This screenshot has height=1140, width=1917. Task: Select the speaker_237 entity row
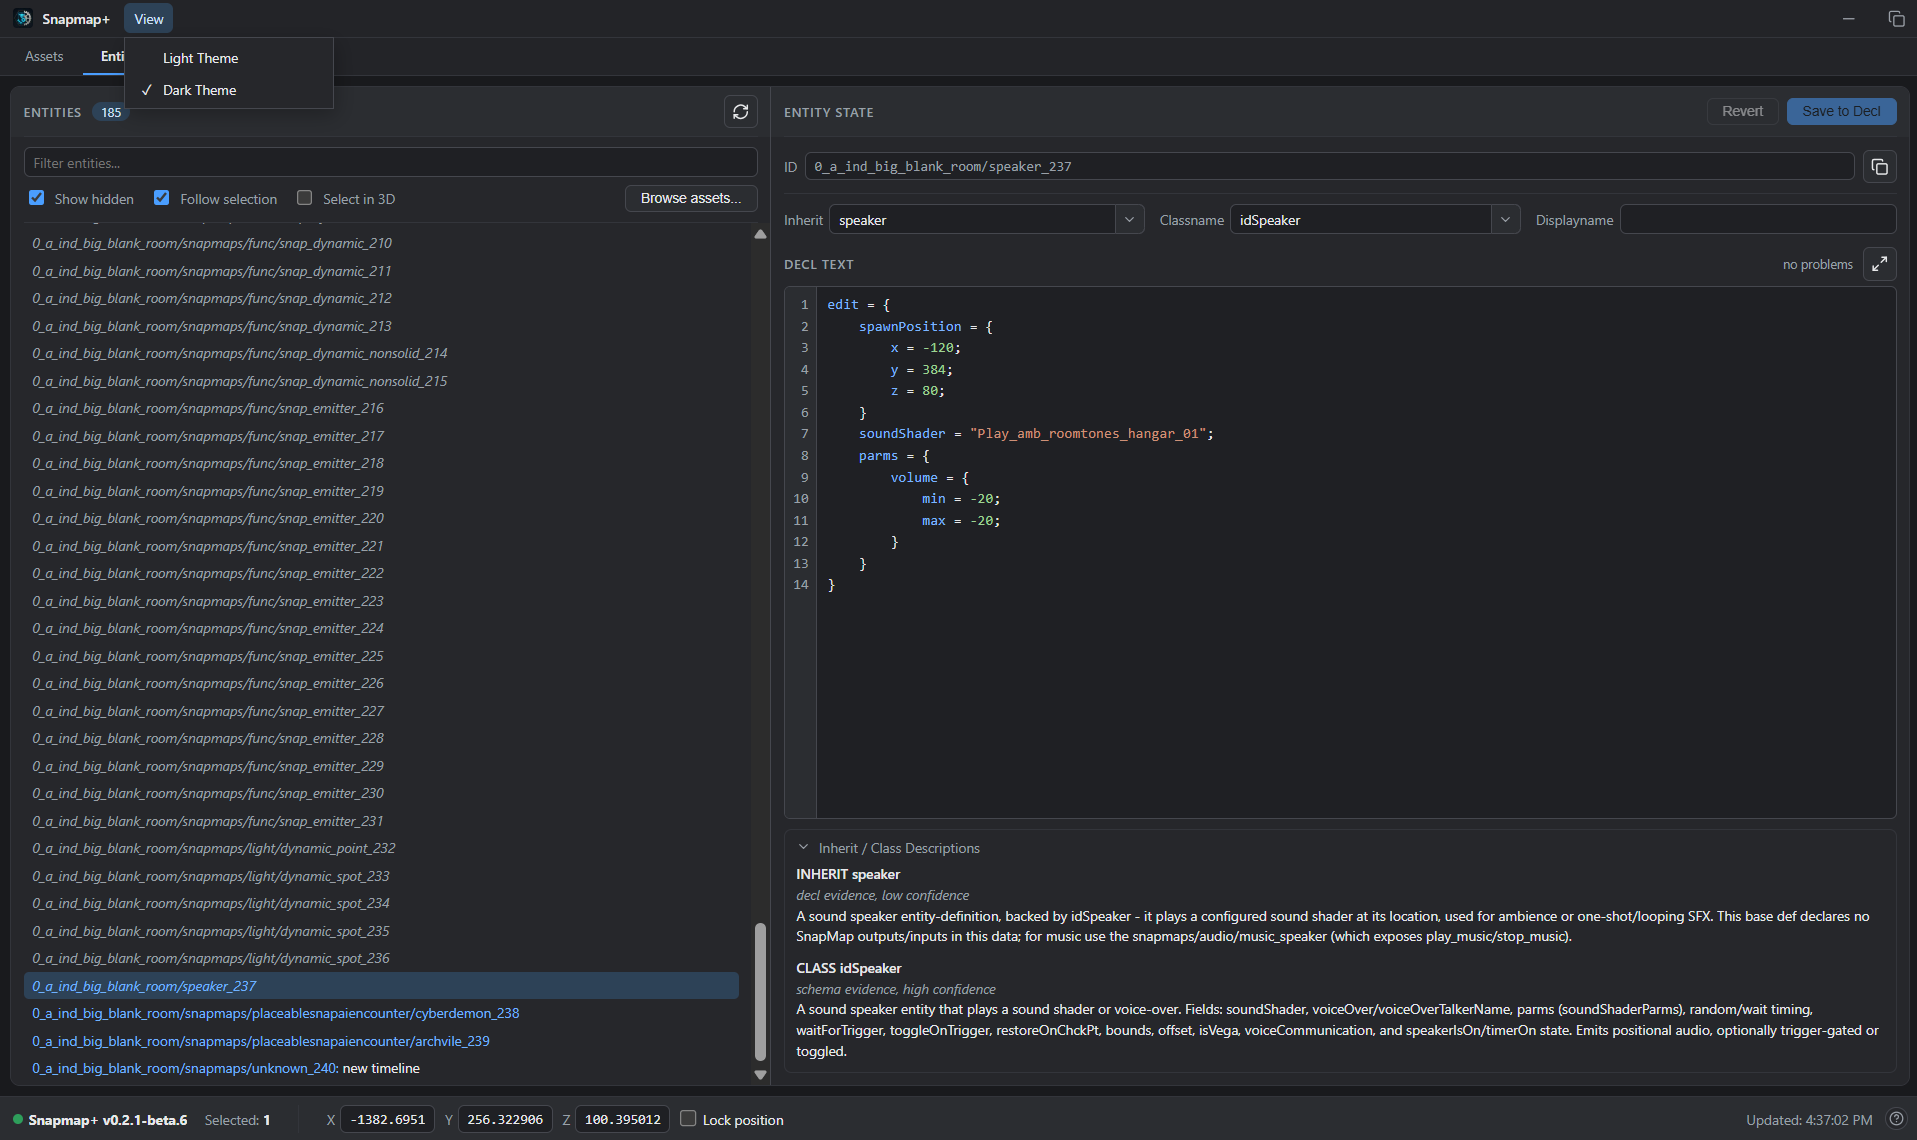point(381,986)
